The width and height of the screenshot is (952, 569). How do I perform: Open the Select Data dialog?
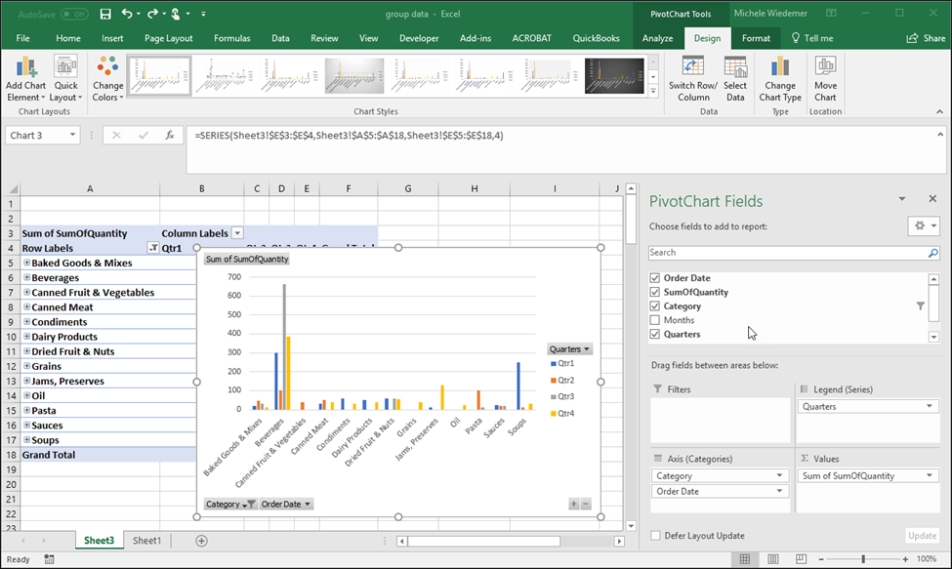tap(735, 79)
